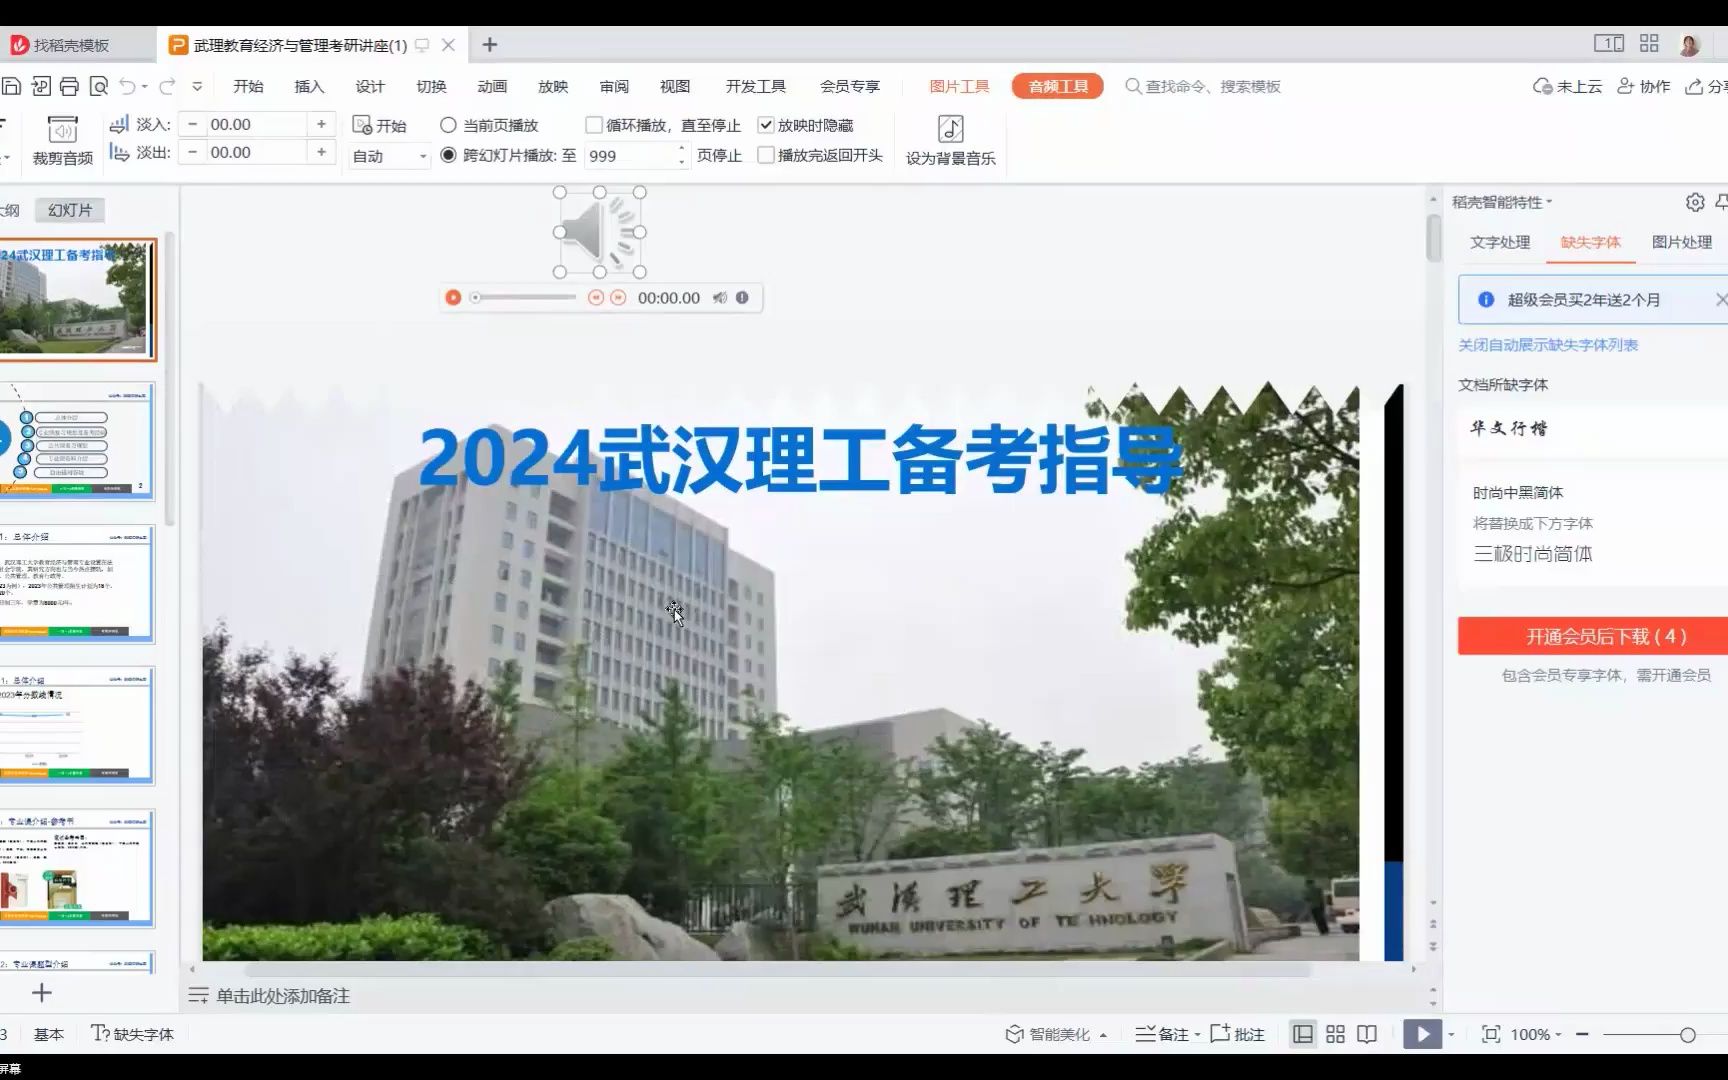
Task: Add a new slide with plus icon
Action: 41,993
